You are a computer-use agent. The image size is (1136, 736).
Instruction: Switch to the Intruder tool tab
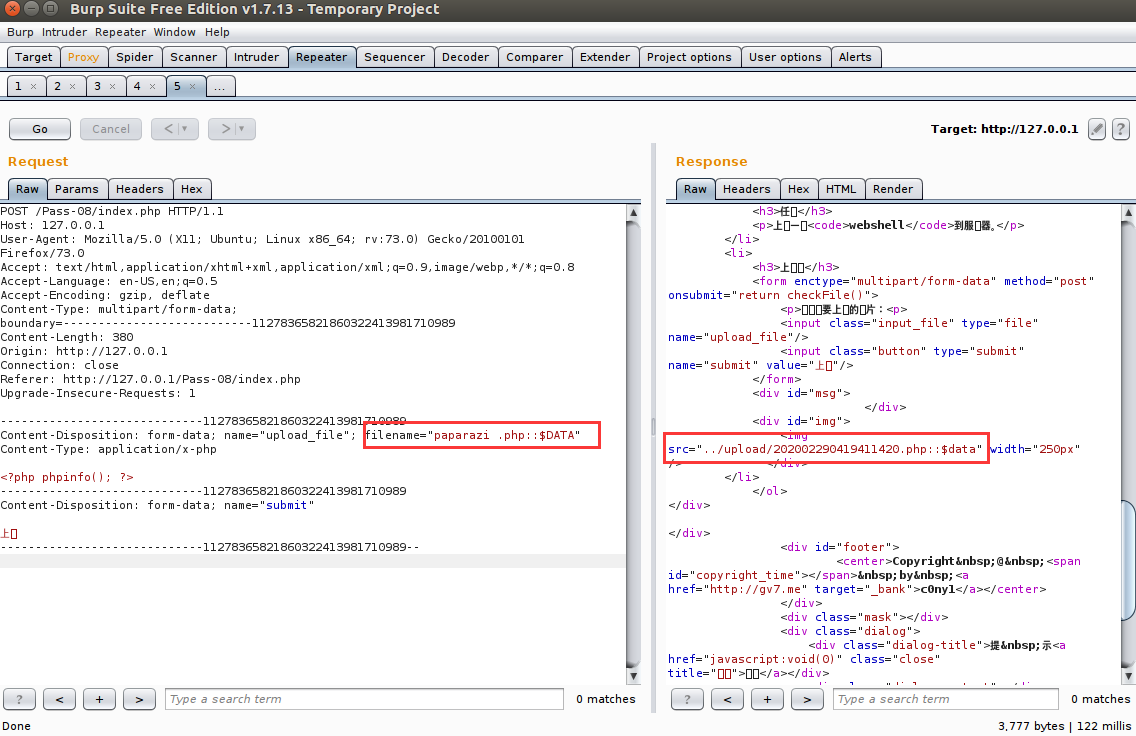pyautogui.click(x=256, y=57)
